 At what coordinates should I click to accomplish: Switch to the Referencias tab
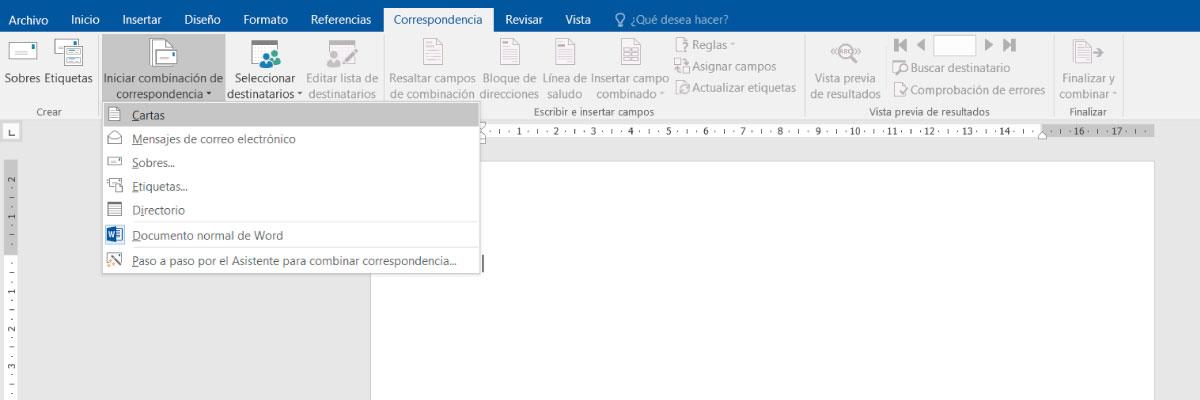pyautogui.click(x=341, y=19)
